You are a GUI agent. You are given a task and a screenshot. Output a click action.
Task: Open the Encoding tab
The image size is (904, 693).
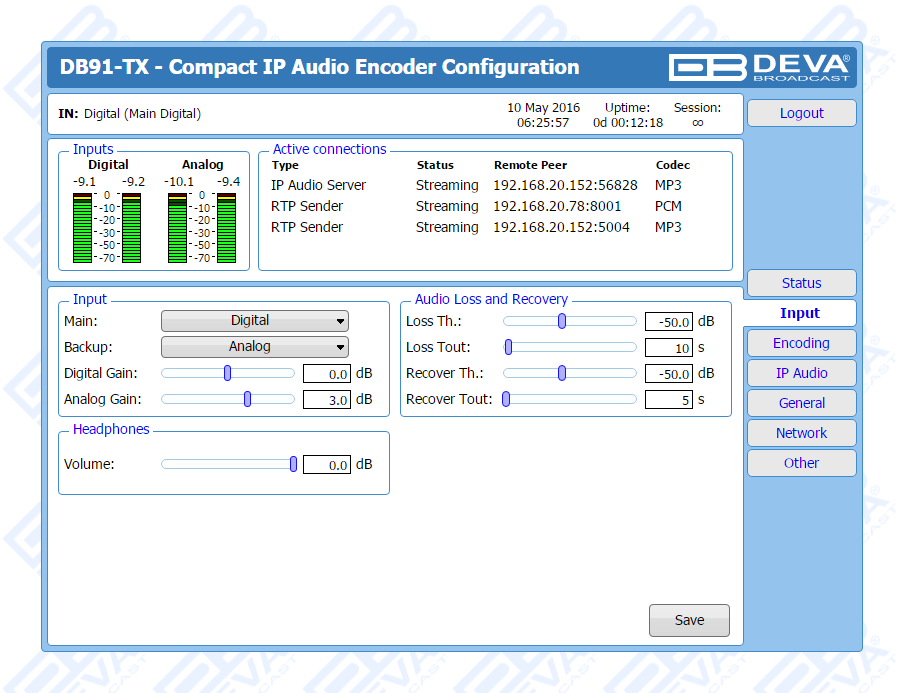(x=801, y=343)
